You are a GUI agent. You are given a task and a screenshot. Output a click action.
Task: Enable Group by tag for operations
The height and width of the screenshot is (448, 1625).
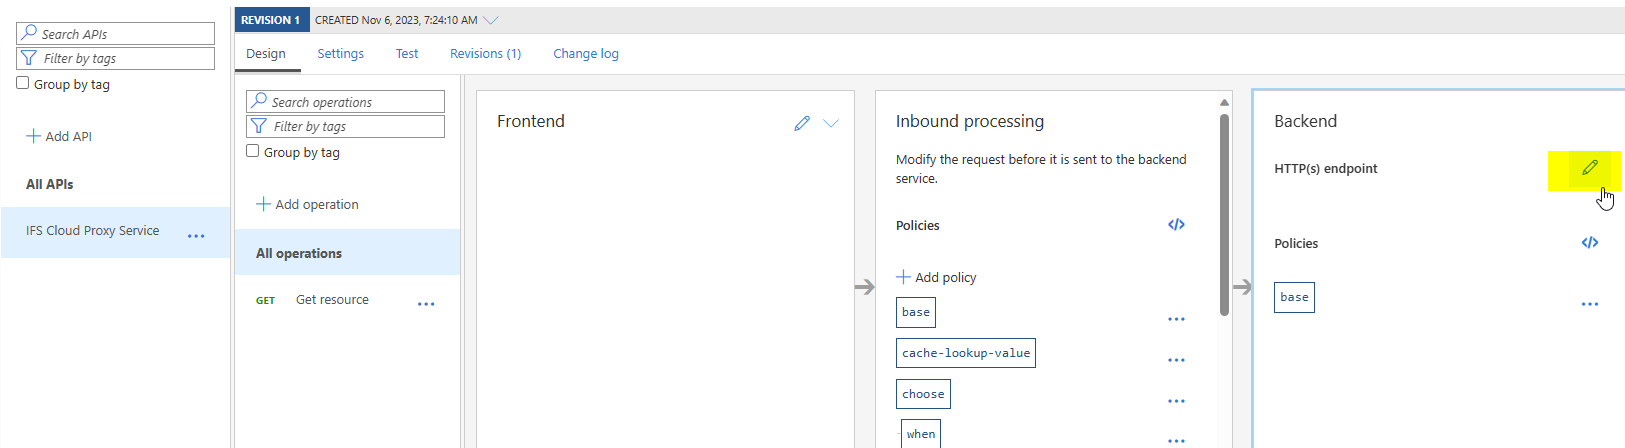pos(253,152)
